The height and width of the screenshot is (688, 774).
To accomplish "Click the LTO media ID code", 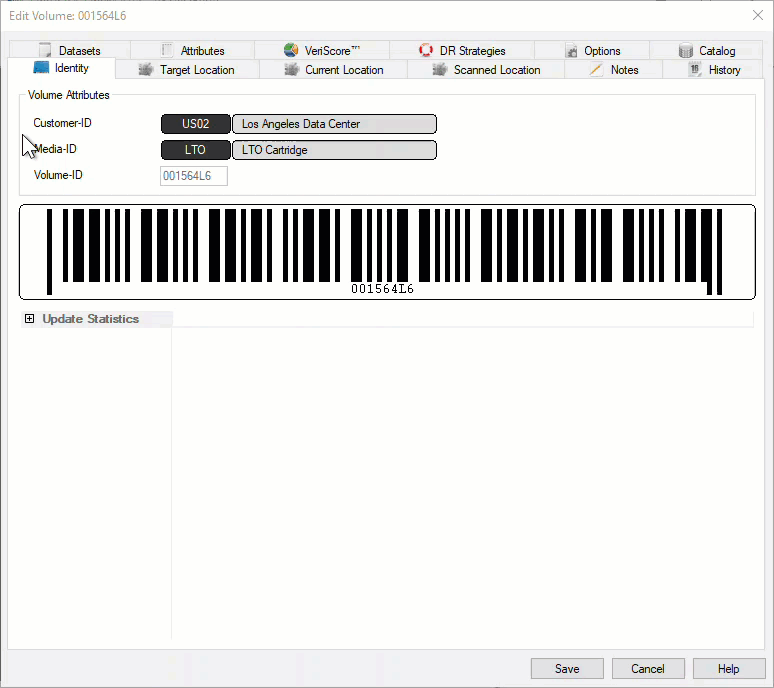I will click(x=195, y=150).
